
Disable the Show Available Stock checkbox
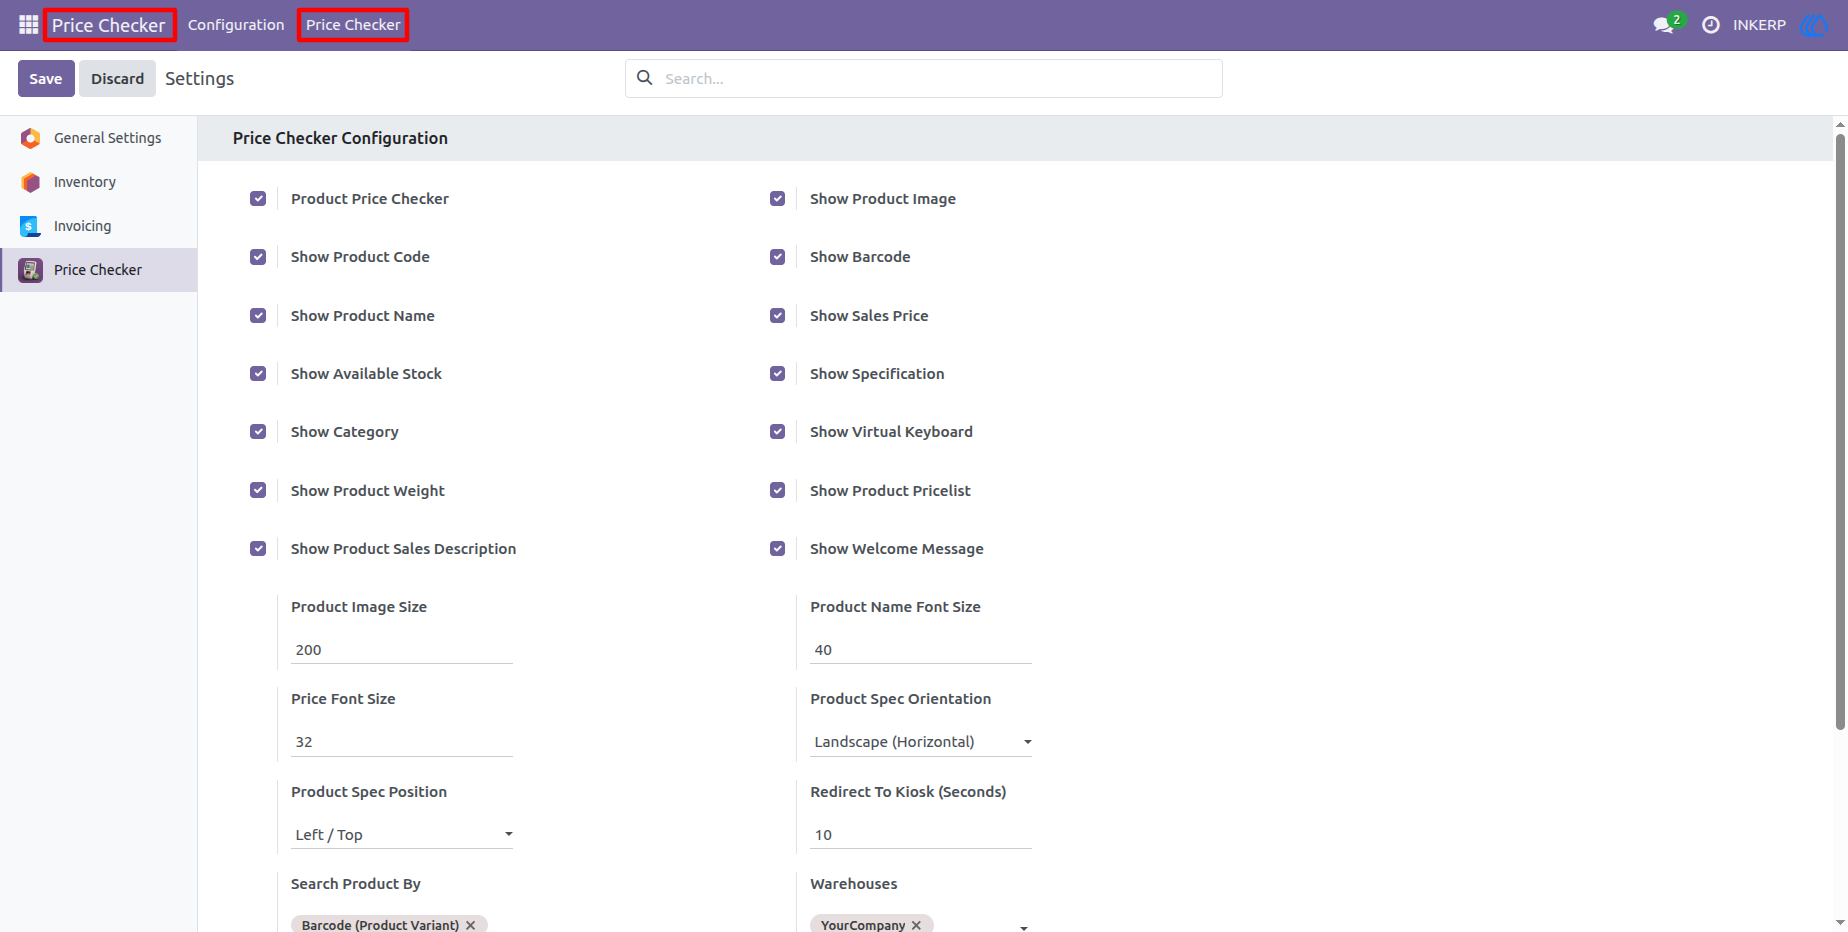[258, 374]
